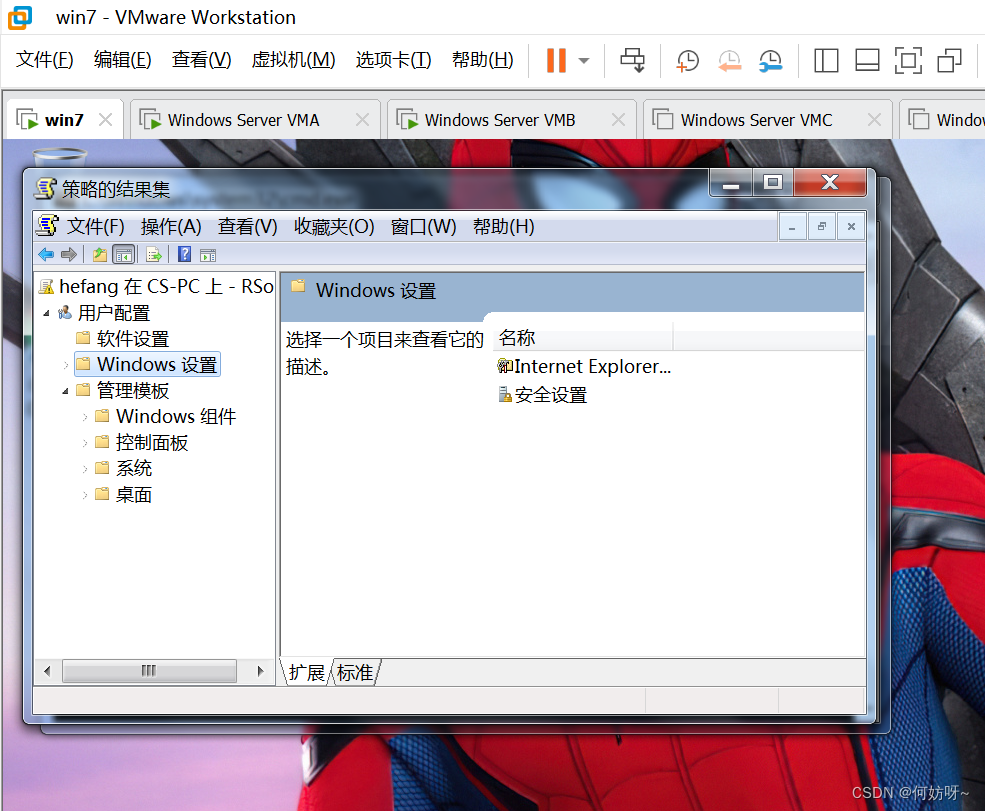
Task: Open the Recycle Bin on the desktop
Action: pyautogui.click(x=60, y=156)
